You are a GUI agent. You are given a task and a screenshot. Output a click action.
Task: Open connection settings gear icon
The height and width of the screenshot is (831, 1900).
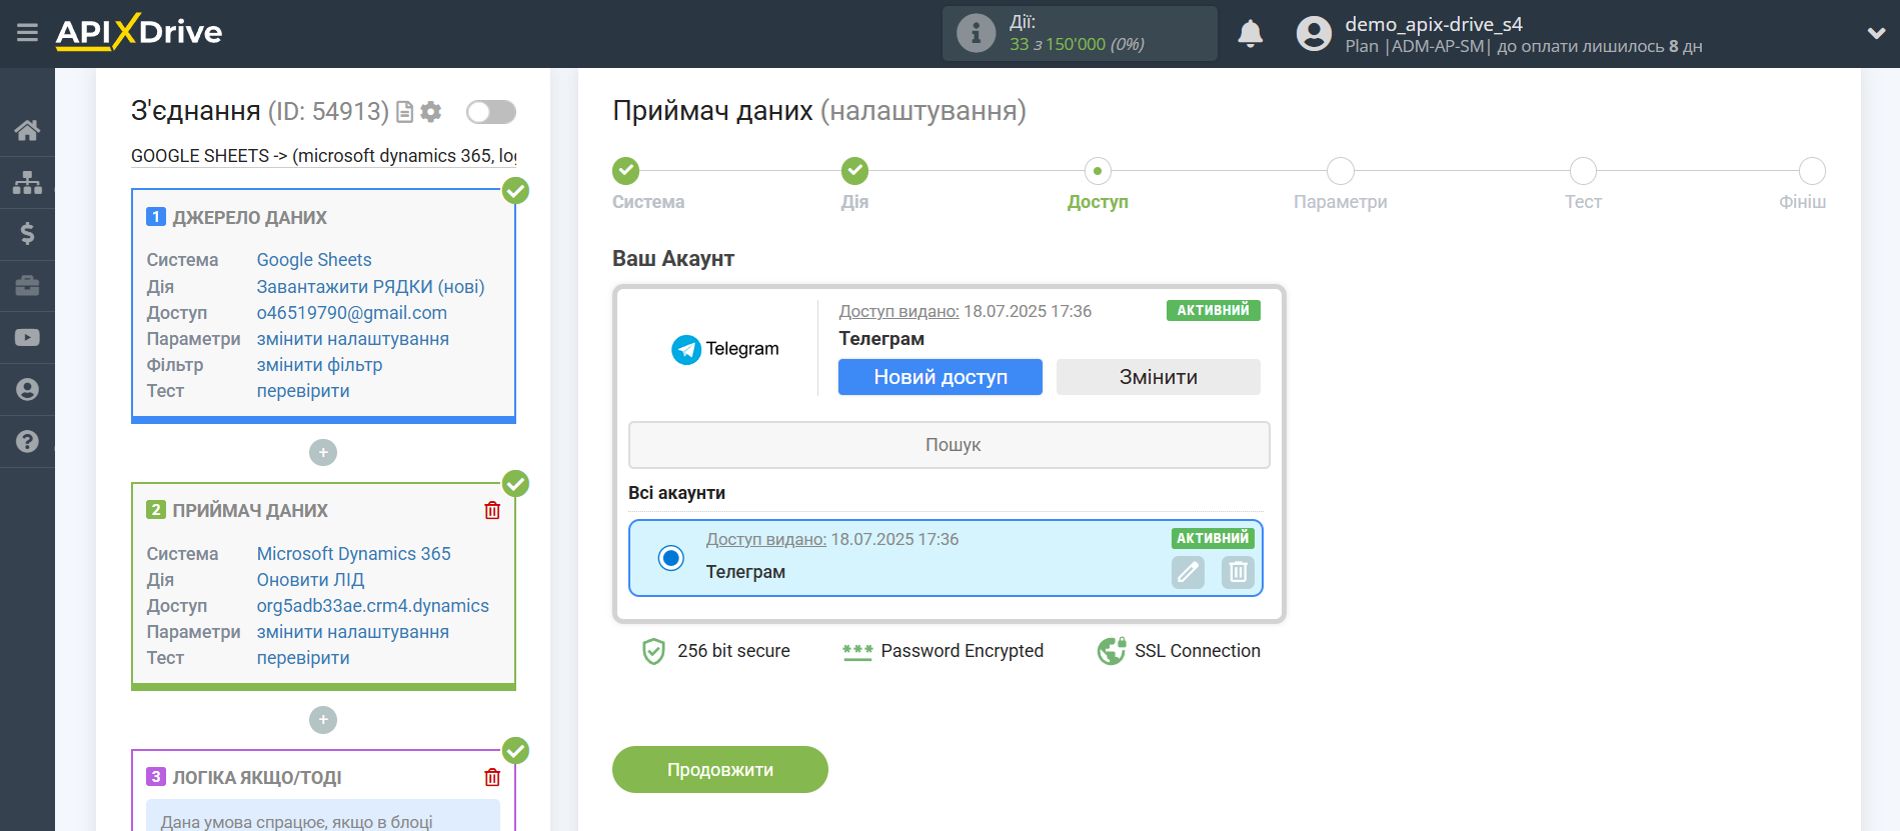(431, 112)
